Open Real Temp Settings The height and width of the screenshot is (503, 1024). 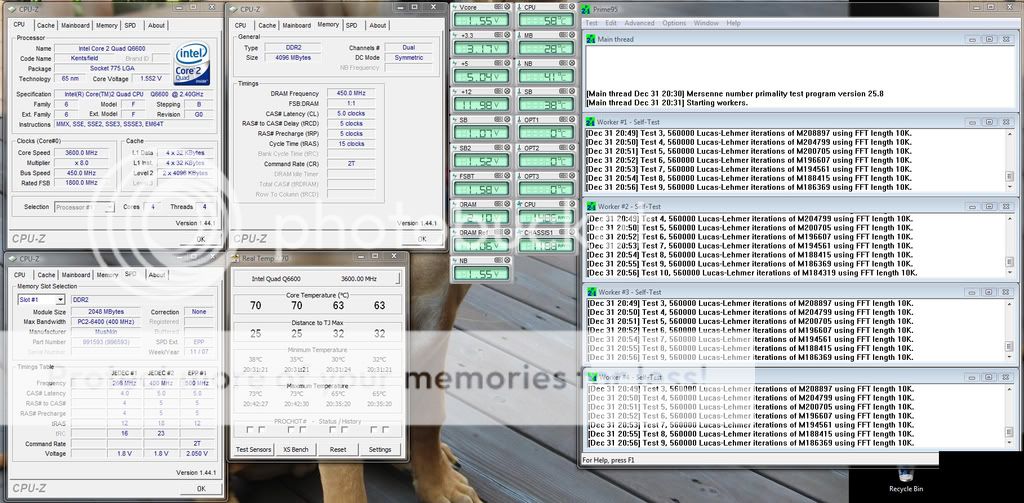click(380, 449)
